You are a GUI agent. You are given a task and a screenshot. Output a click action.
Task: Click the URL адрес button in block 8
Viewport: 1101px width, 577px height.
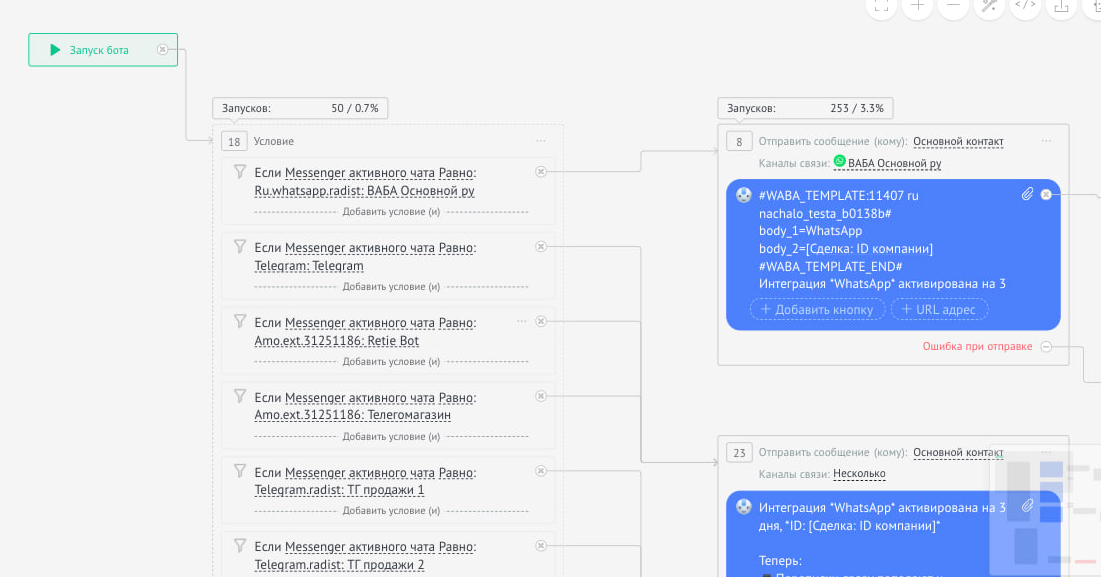[x=940, y=310]
